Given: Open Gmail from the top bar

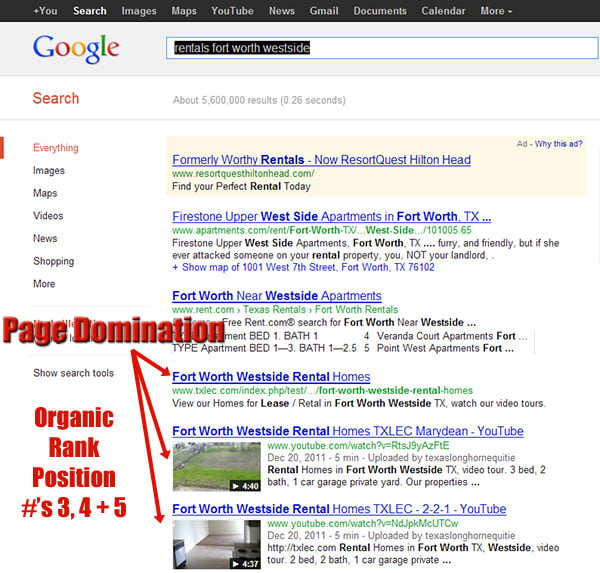Looking at the screenshot, I should click(x=324, y=11).
